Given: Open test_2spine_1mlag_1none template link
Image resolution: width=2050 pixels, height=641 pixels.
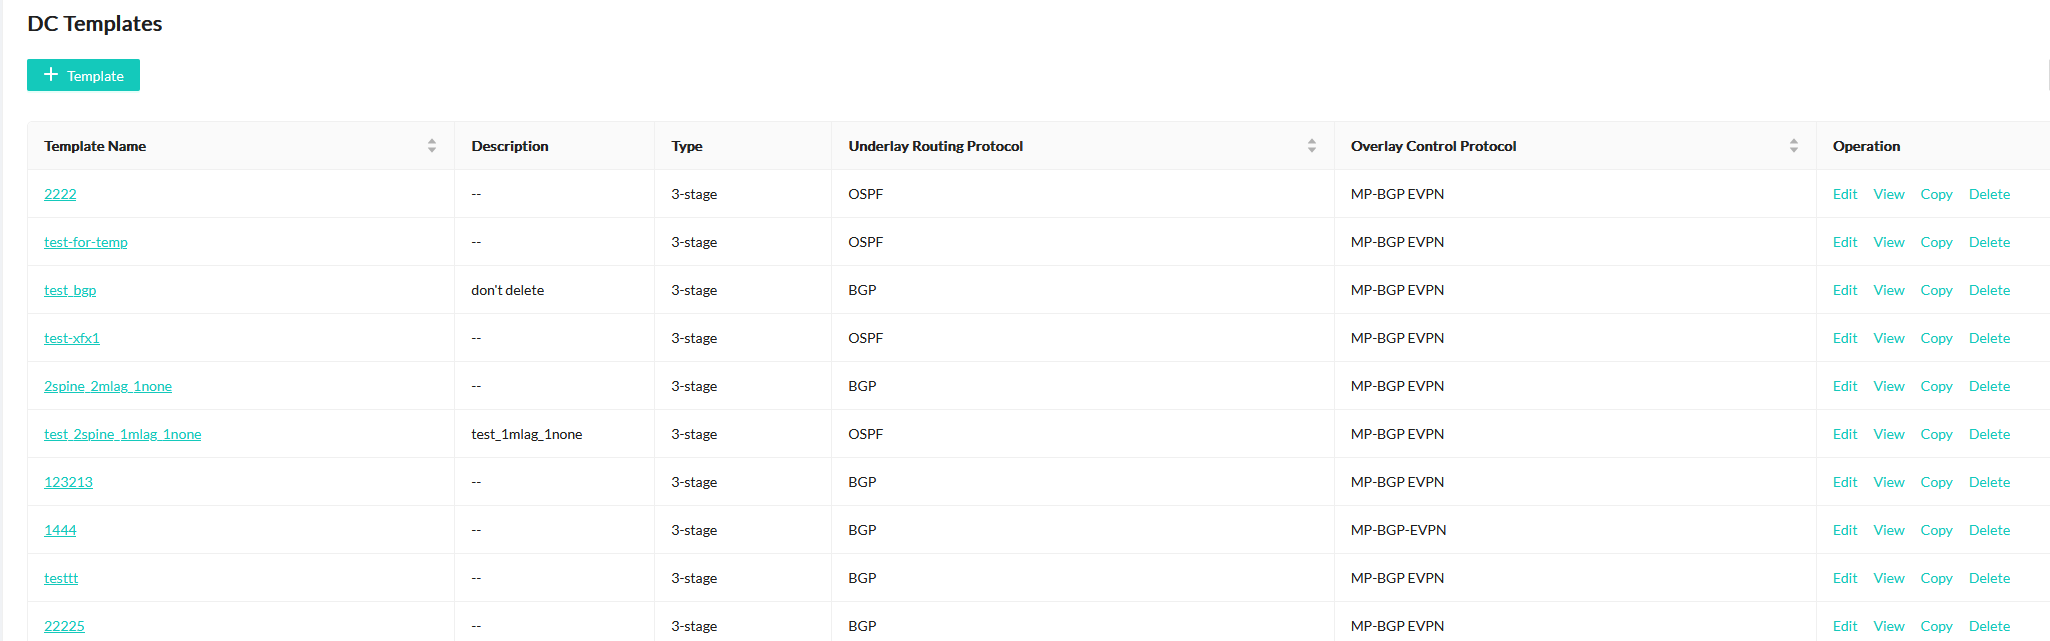Looking at the screenshot, I should click(122, 434).
